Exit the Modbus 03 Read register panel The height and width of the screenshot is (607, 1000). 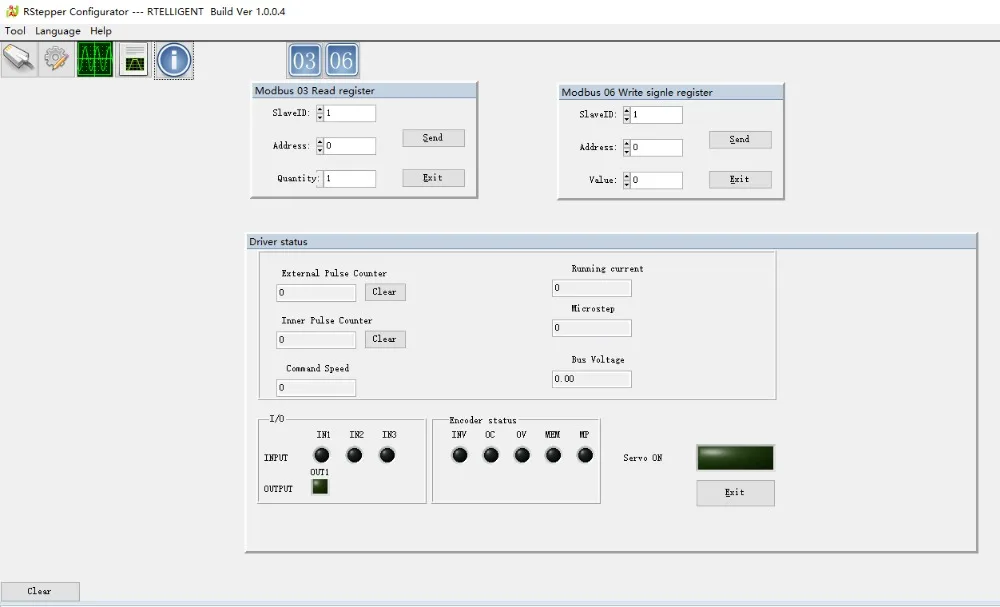(x=433, y=178)
